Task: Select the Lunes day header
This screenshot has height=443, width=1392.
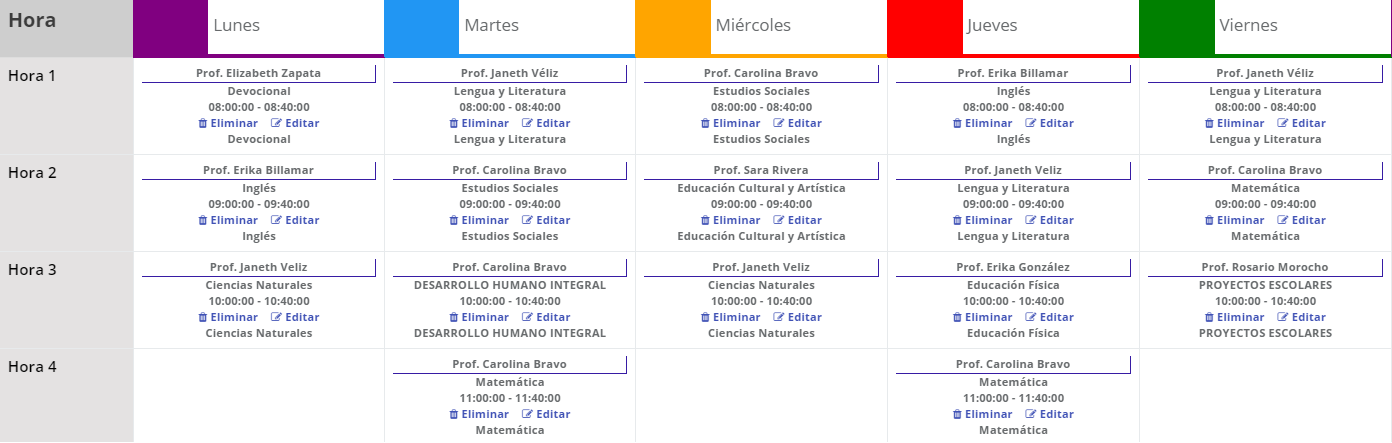Action: tap(240, 26)
